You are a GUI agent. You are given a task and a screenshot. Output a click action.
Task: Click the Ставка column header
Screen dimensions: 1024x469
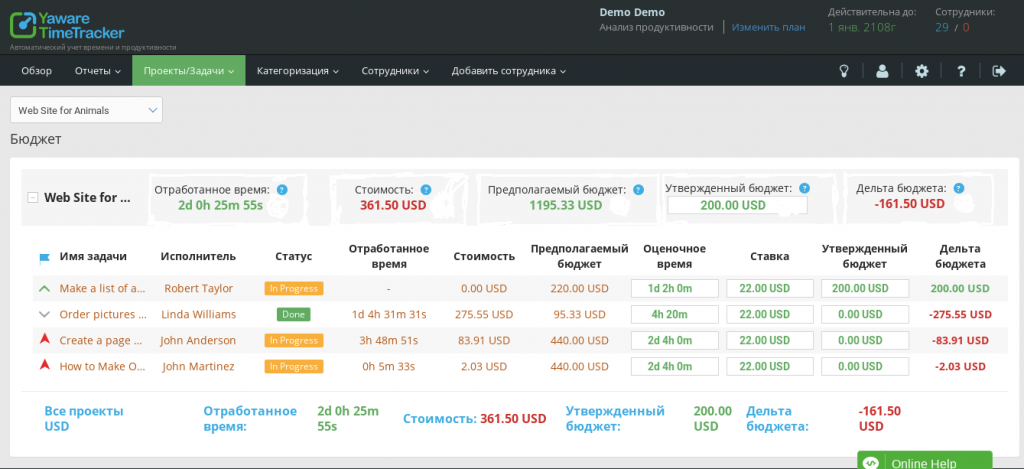(770, 256)
